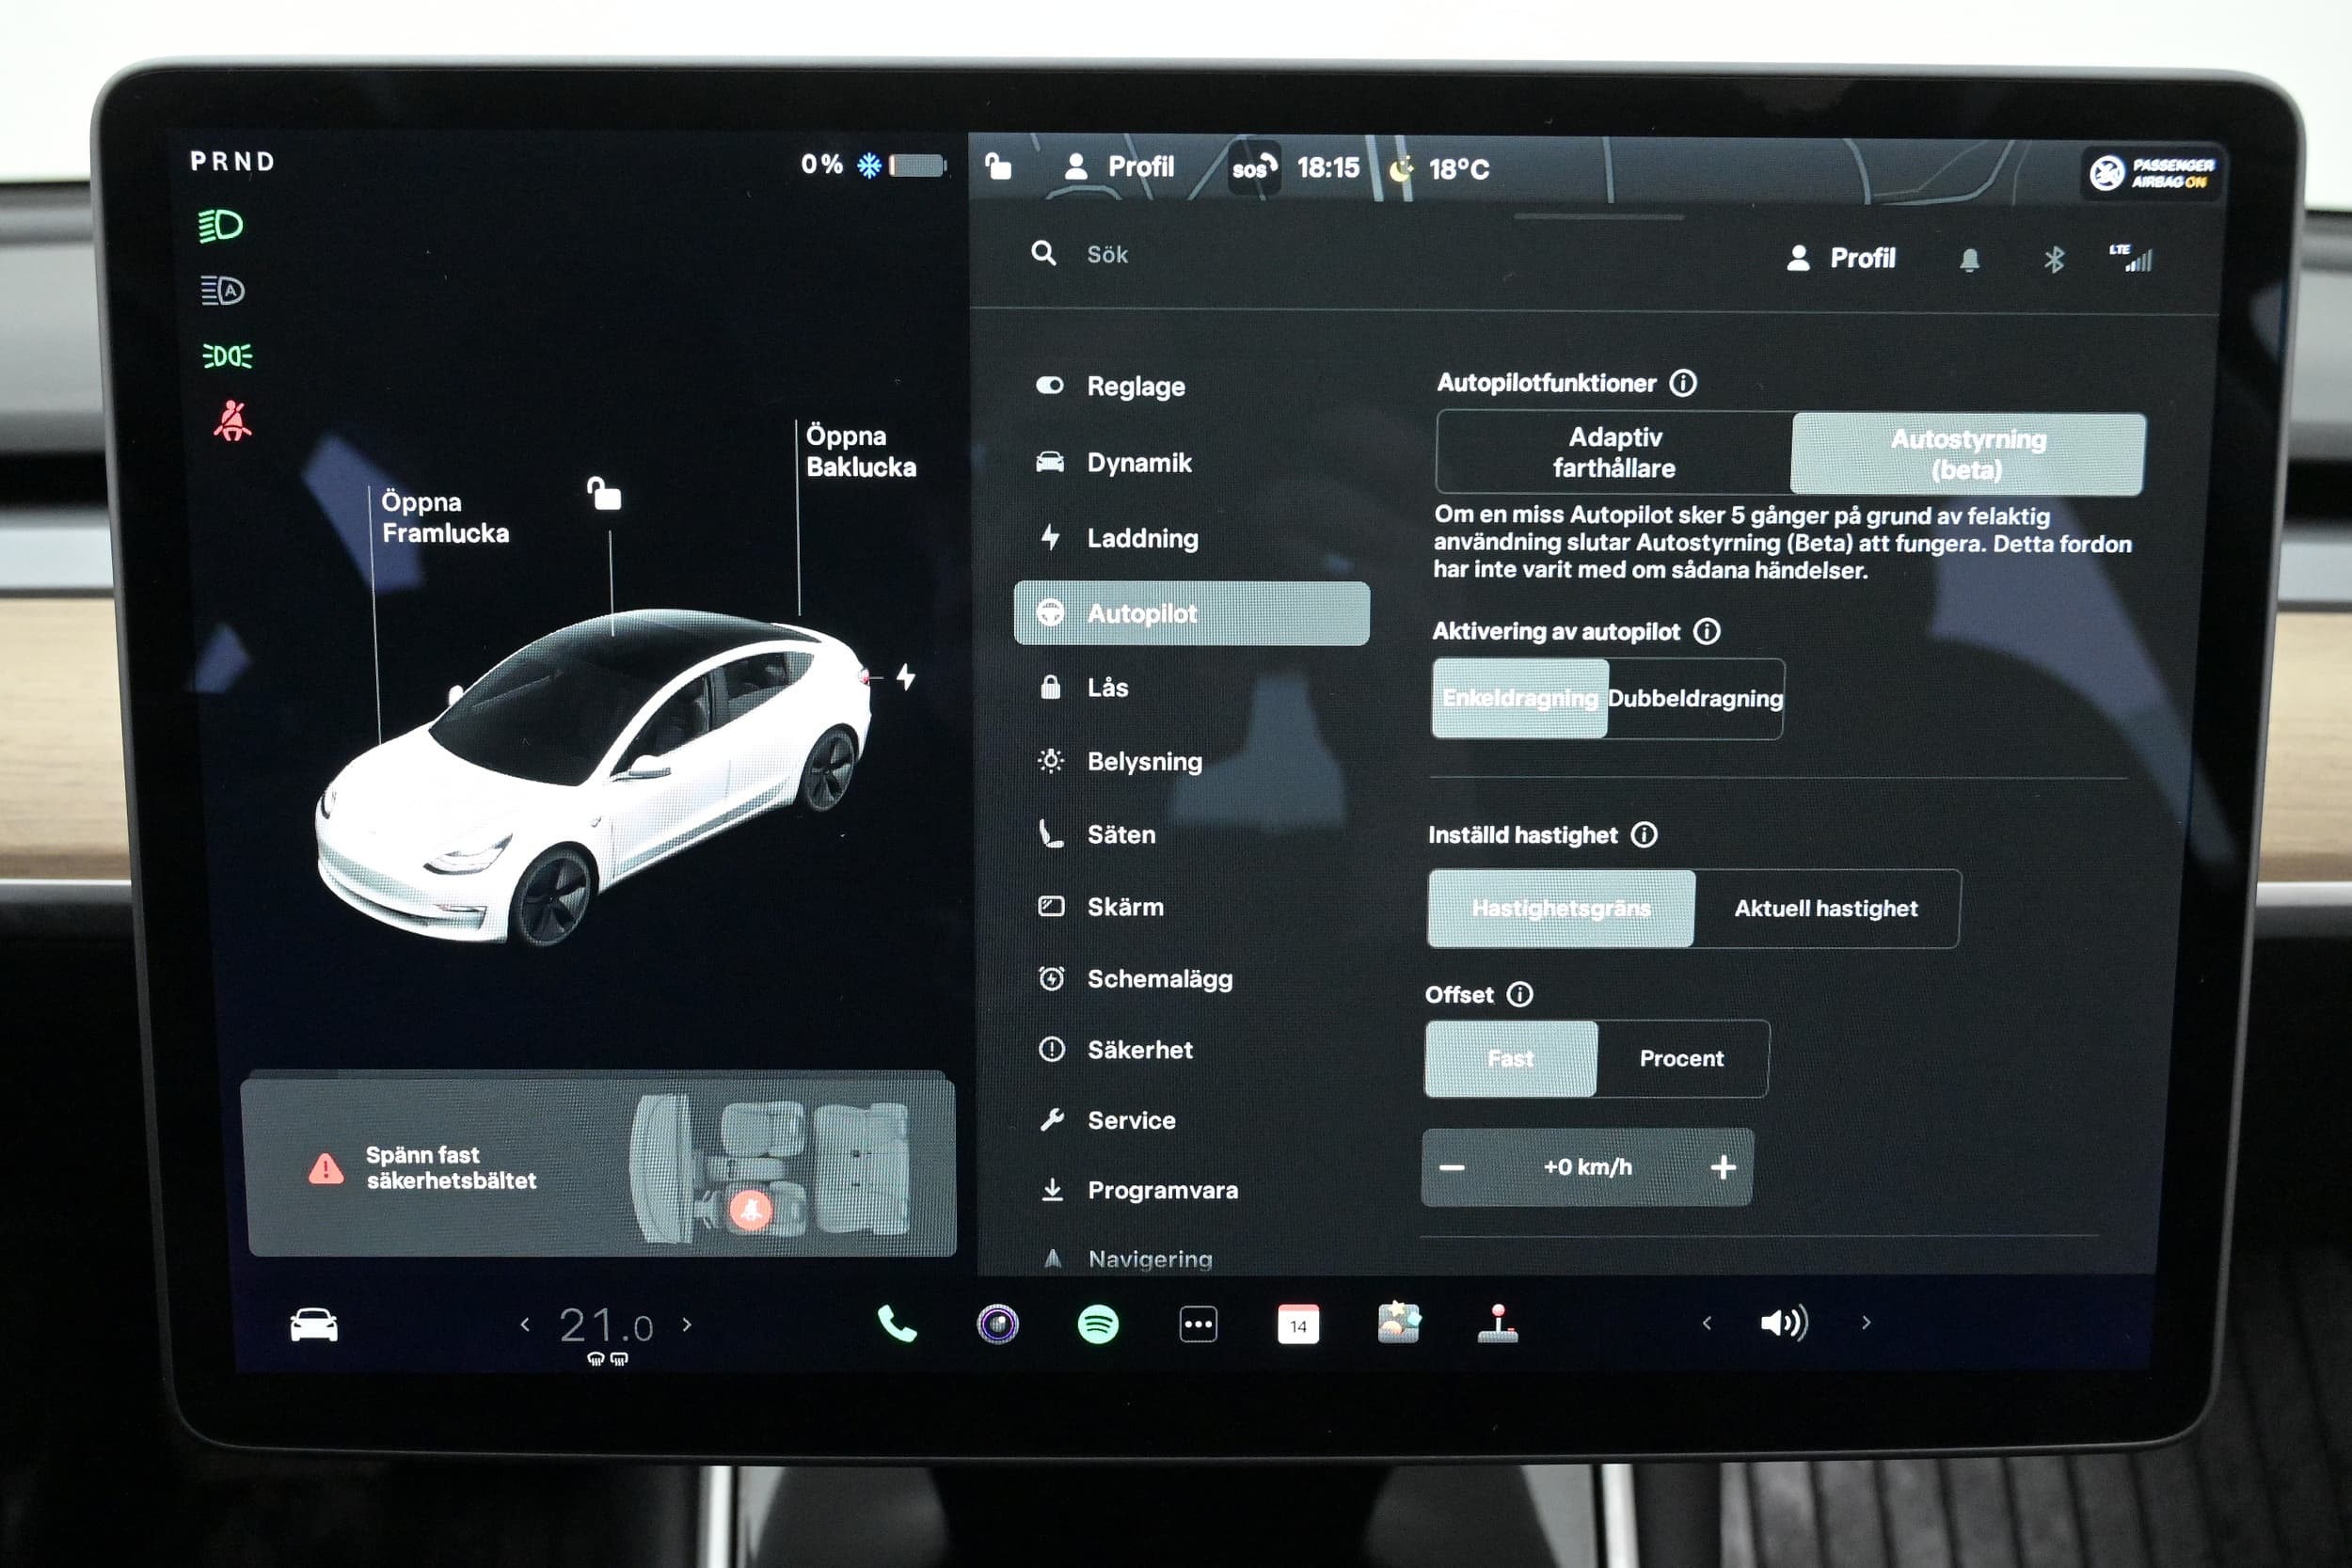Screen dimensions: 2352x1568
Task: Tap the 0% battery indicator
Action: tap(873, 164)
